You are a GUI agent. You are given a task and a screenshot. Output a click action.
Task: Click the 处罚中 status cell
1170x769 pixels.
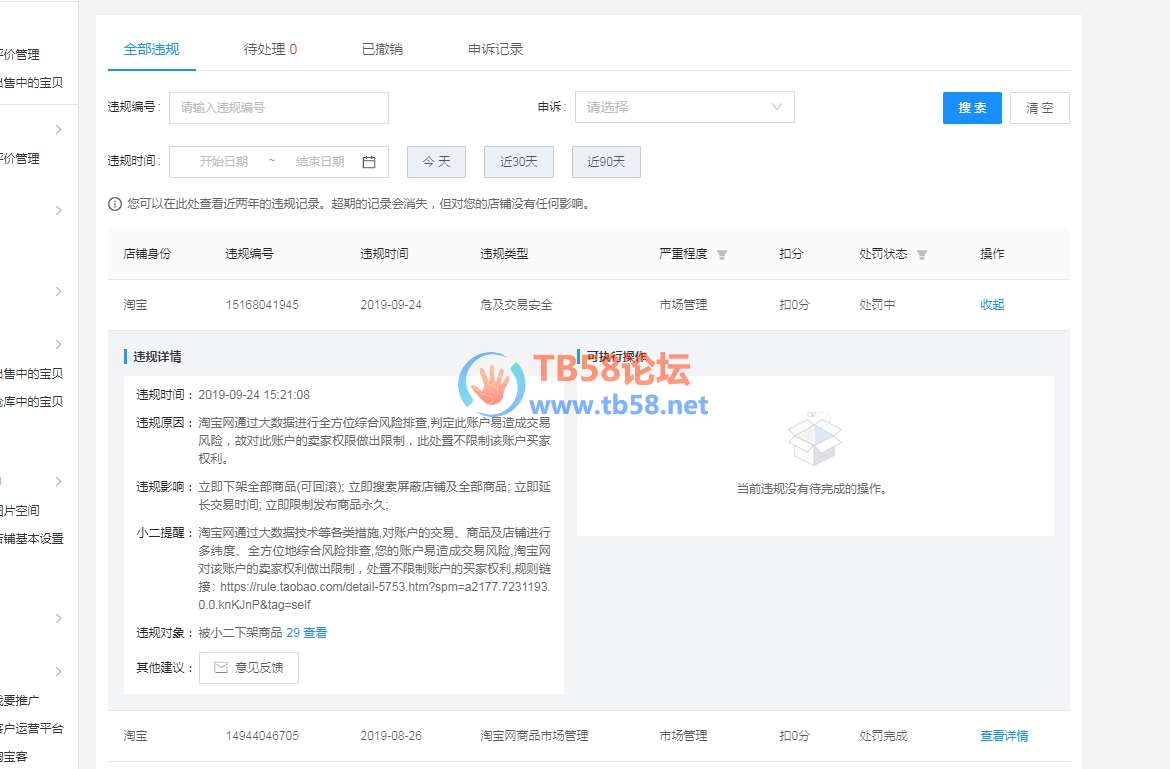coord(878,304)
